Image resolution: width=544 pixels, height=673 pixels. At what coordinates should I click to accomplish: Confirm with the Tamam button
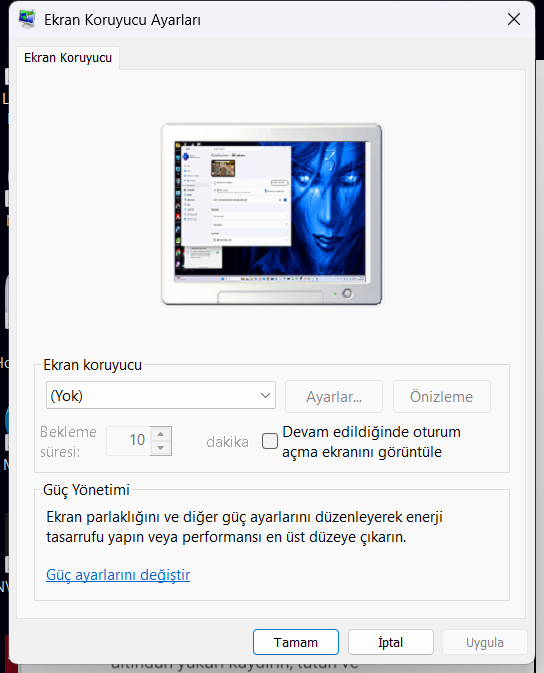[296, 642]
